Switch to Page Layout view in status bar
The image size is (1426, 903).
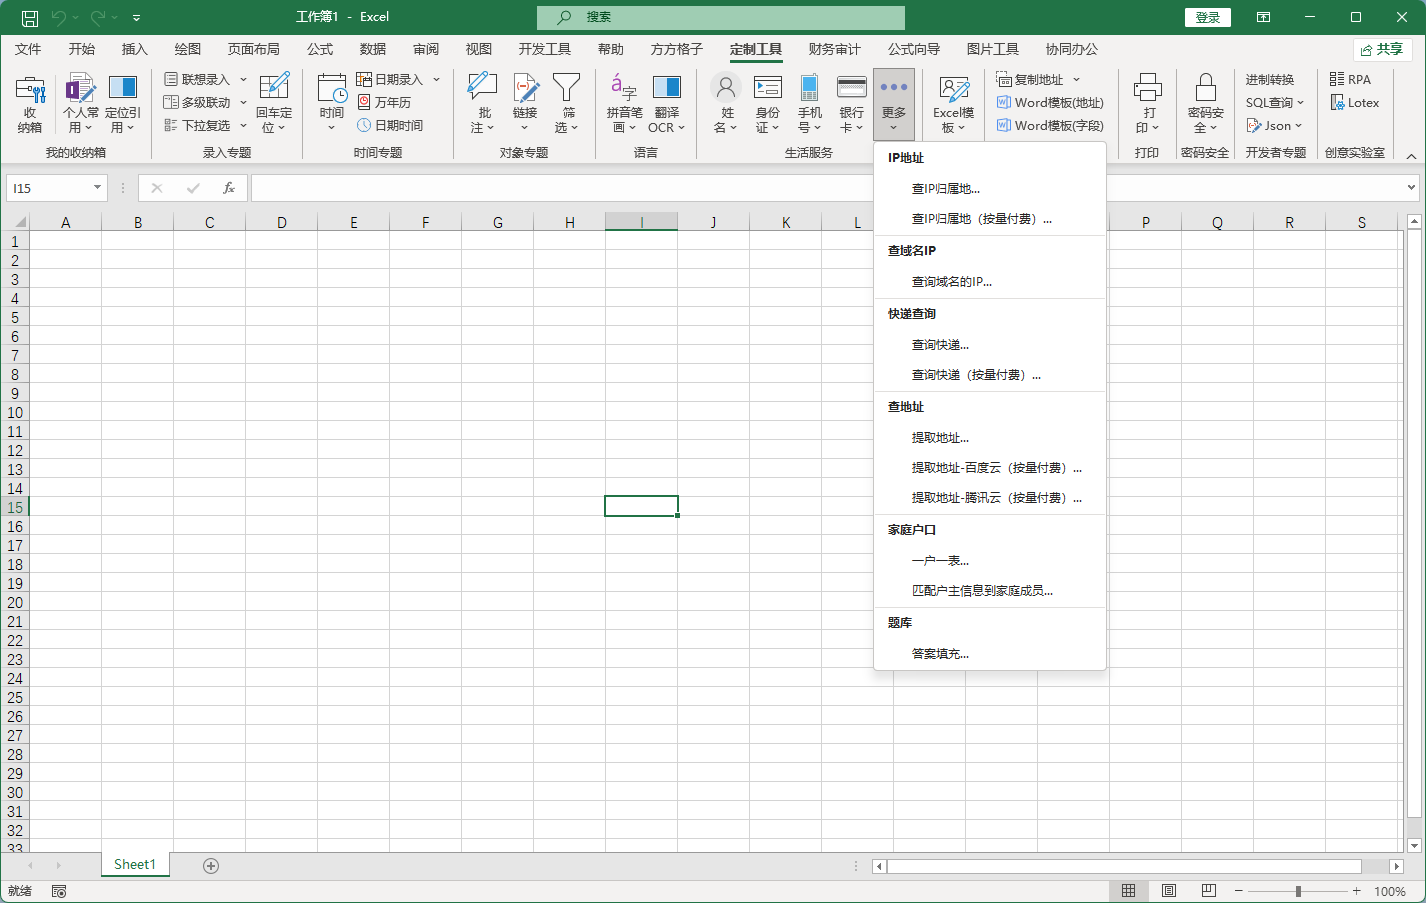(x=1168, y=891)
